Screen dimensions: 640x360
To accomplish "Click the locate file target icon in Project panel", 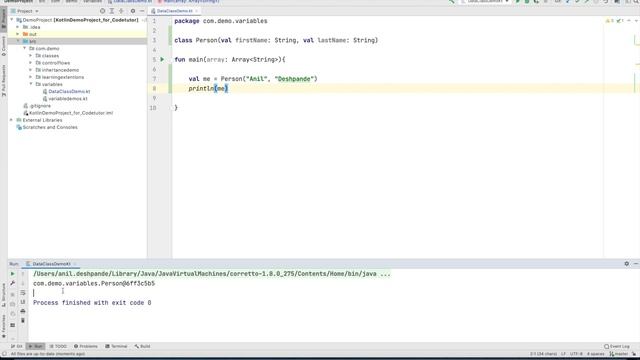I will [102, 11].
